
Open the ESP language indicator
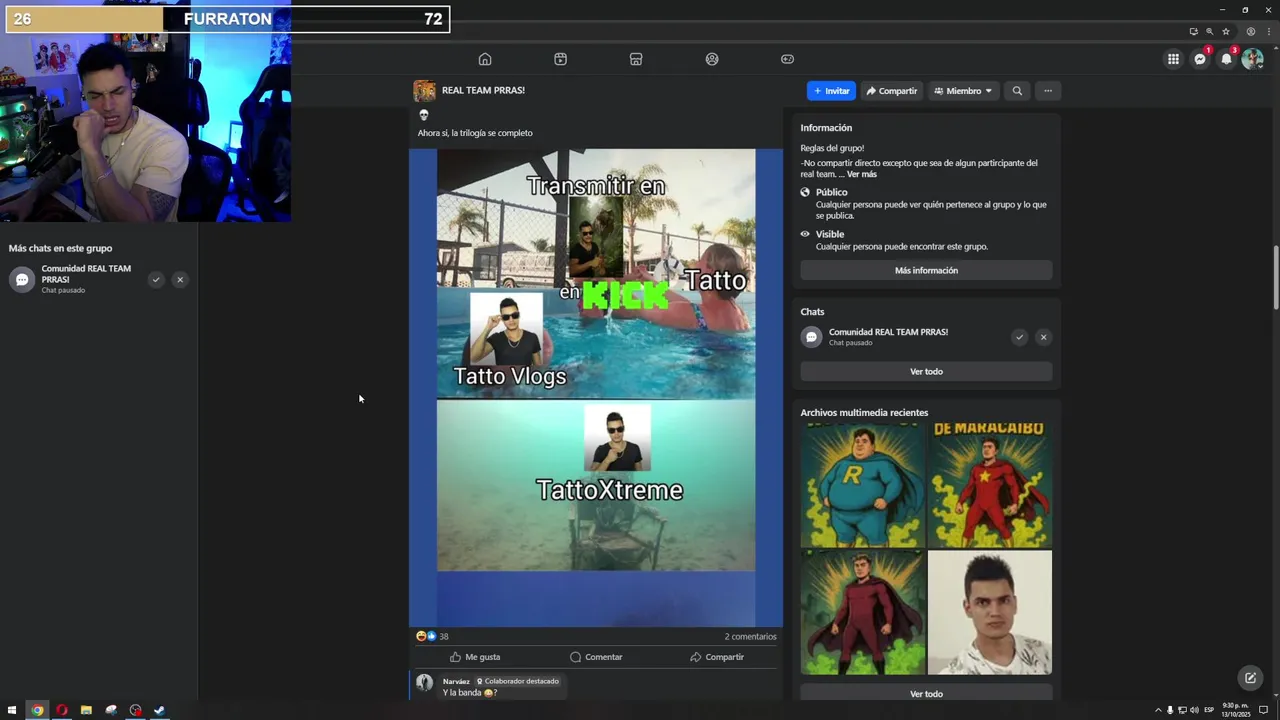pos(1209,710)
